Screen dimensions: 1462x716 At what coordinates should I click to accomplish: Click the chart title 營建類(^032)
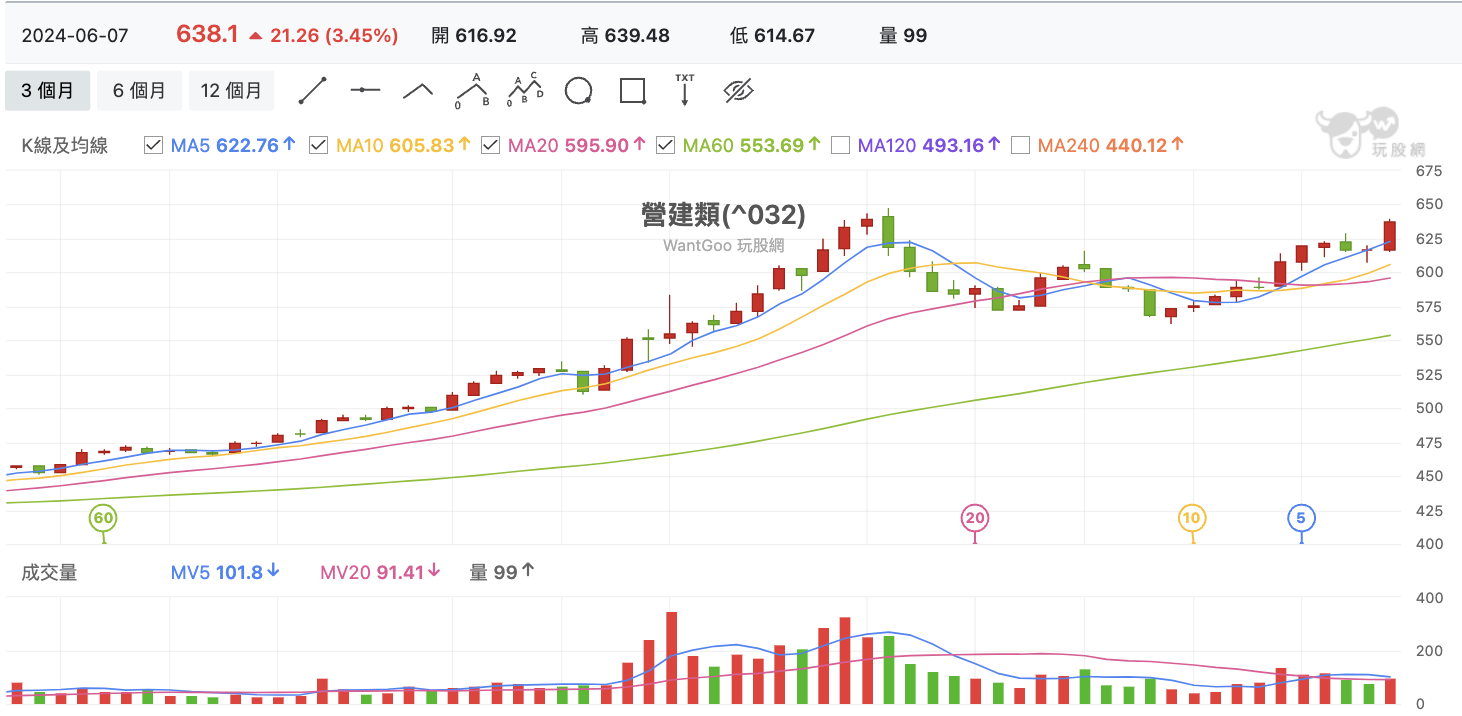(x=724, y=214)
